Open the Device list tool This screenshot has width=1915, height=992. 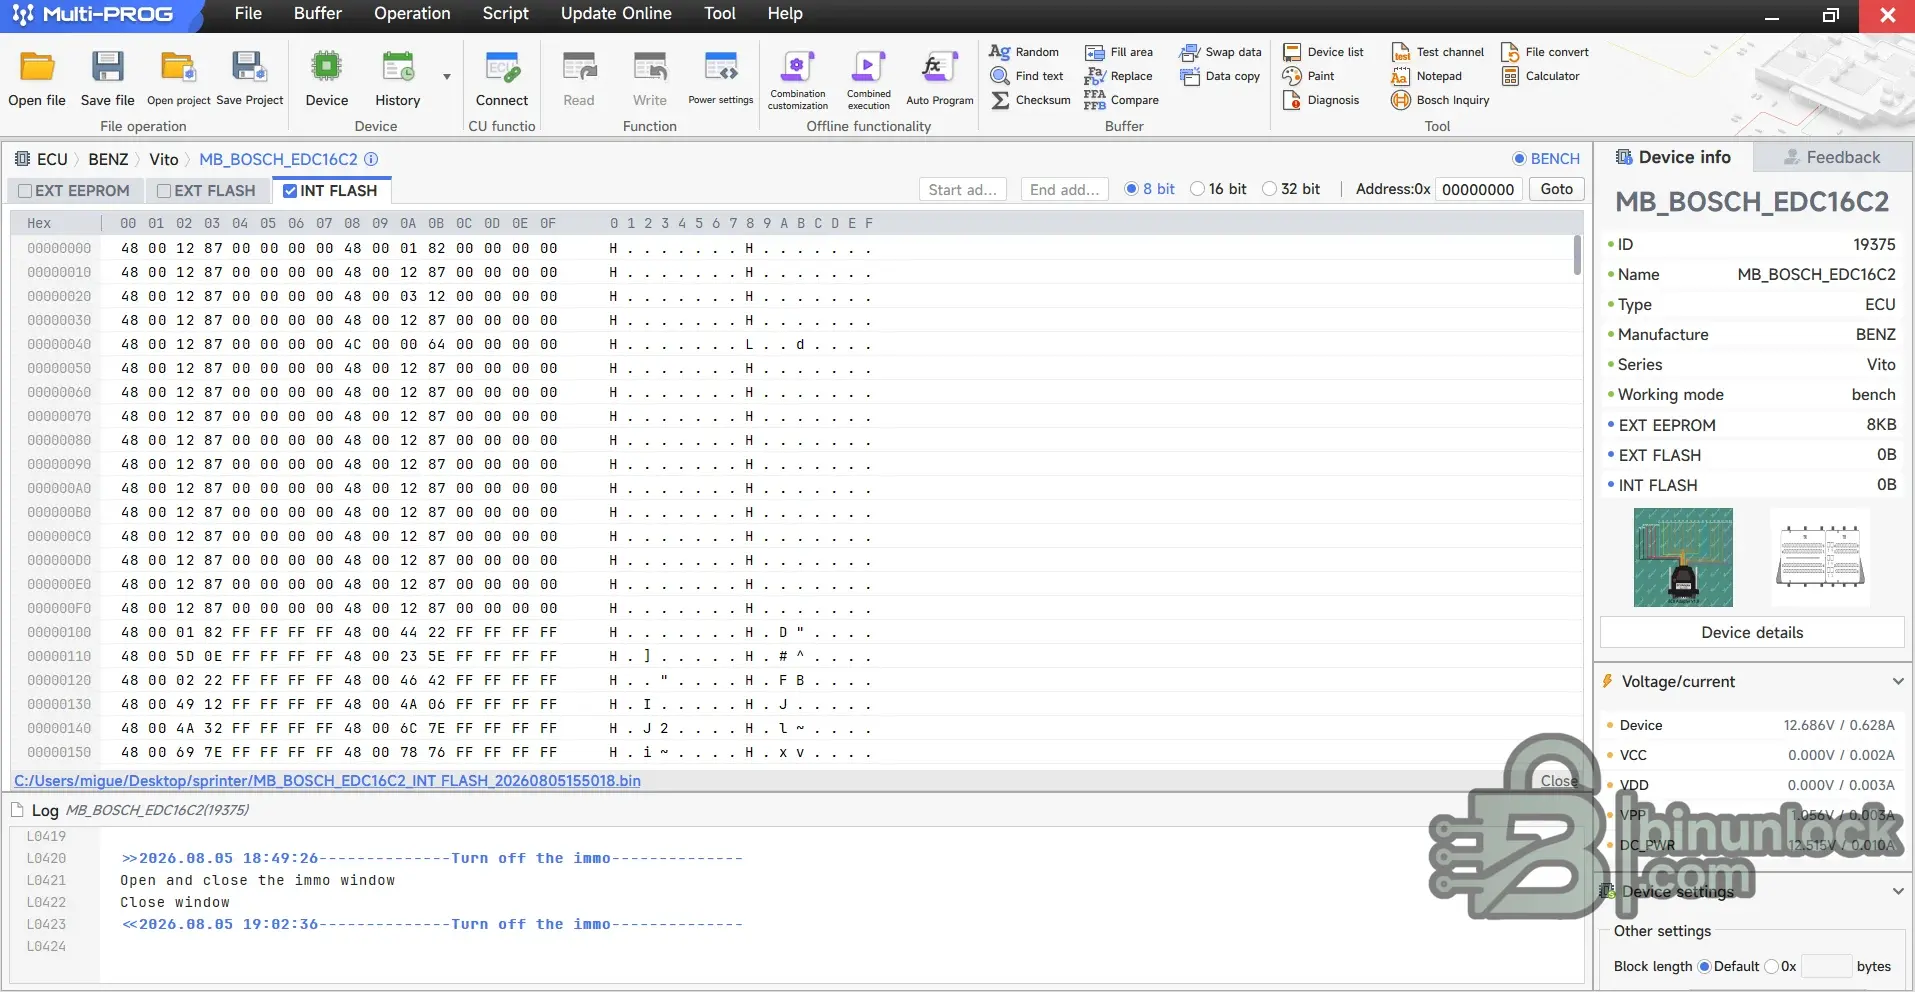(x=1323, y=52)
